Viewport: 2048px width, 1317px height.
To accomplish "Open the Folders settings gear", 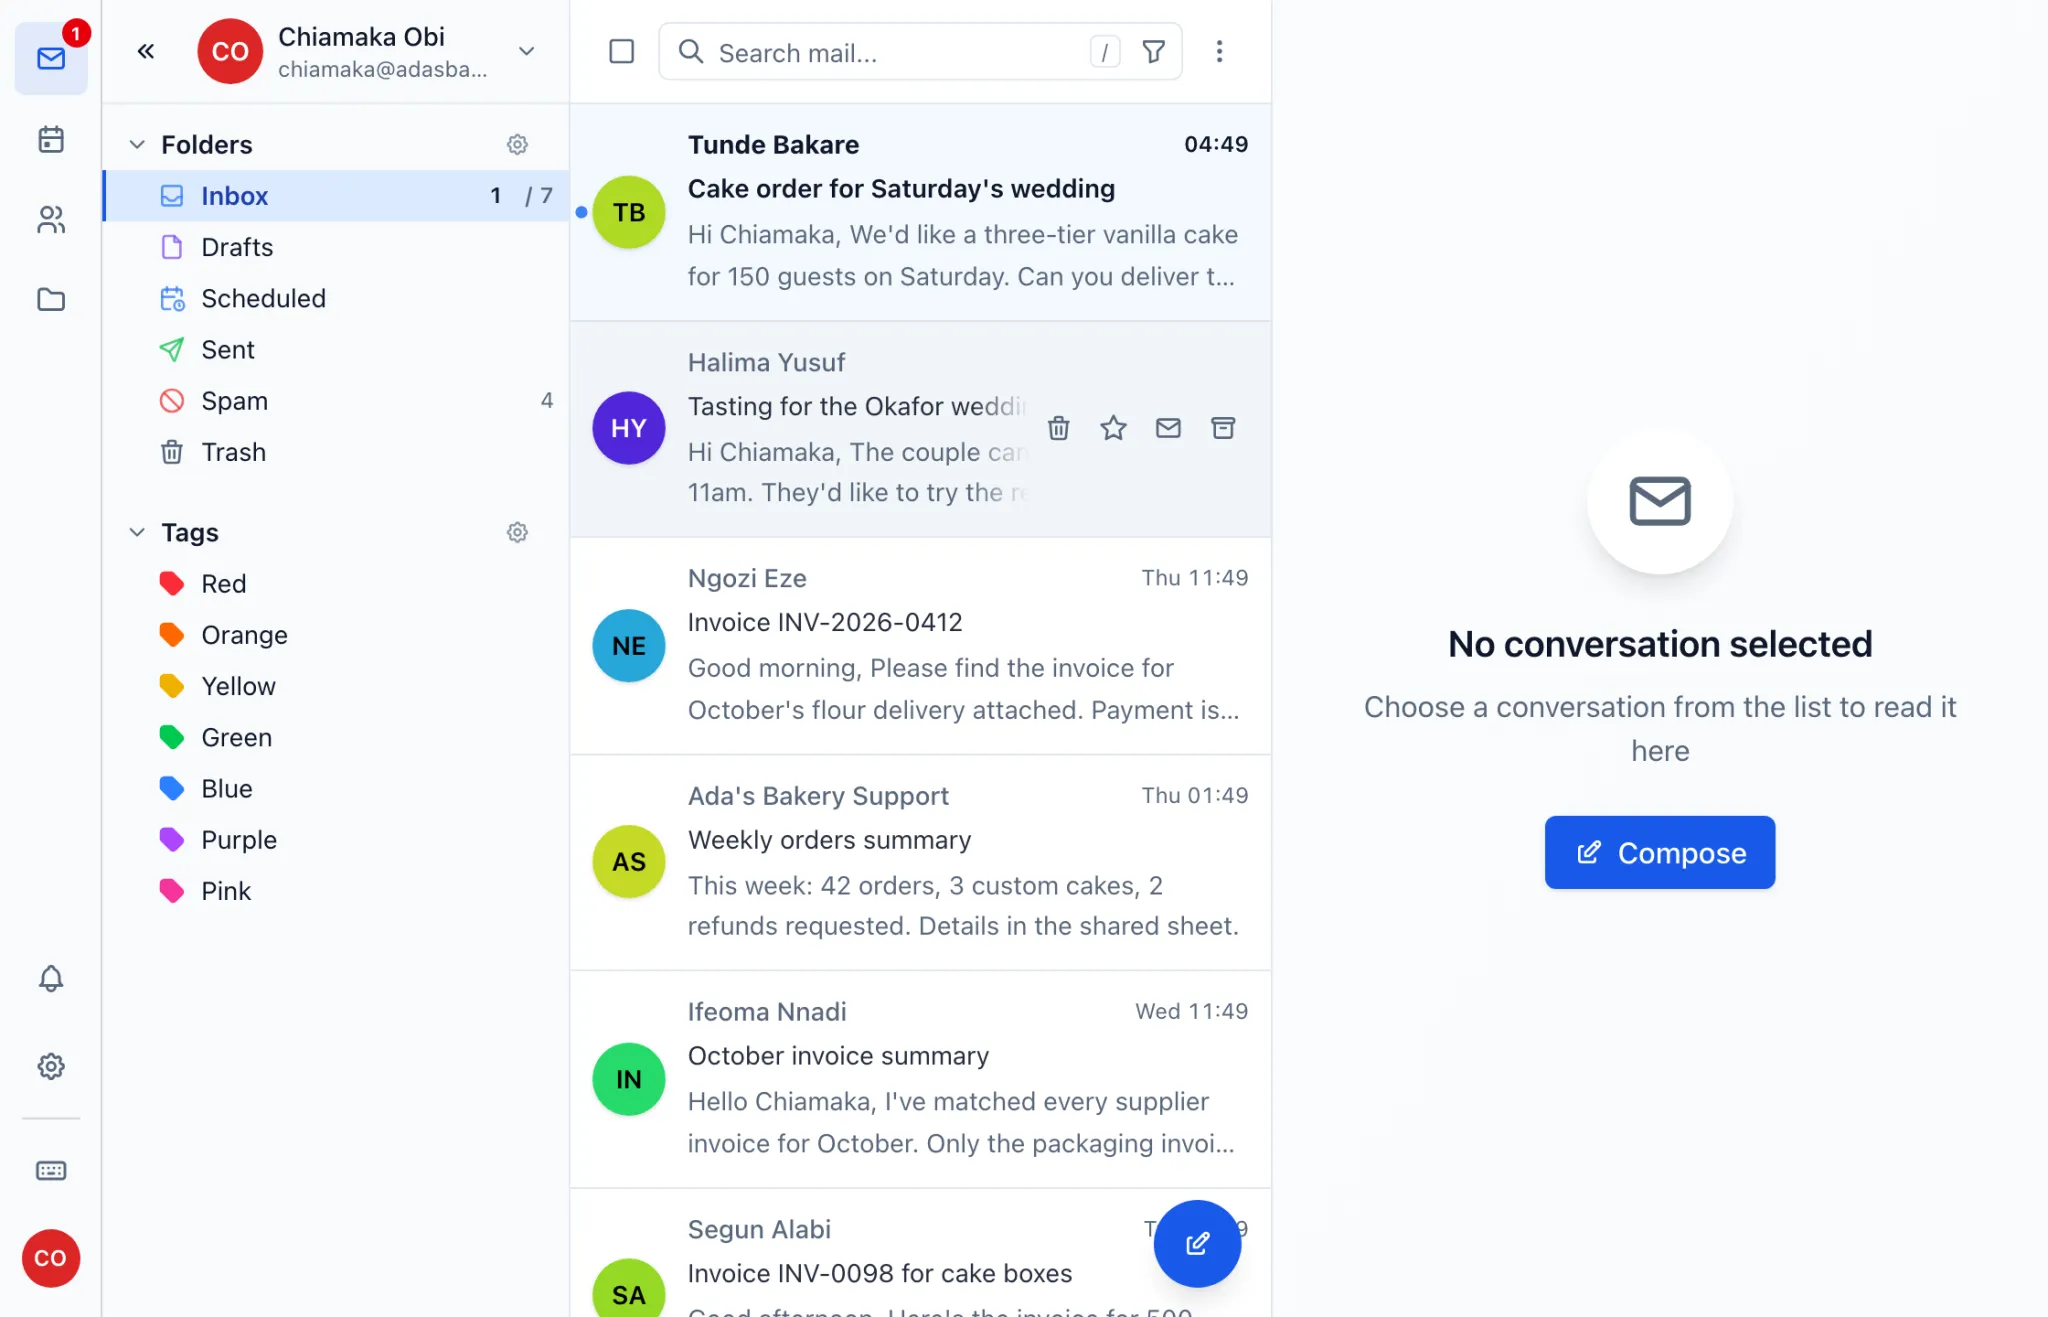I will click(517, 144).
